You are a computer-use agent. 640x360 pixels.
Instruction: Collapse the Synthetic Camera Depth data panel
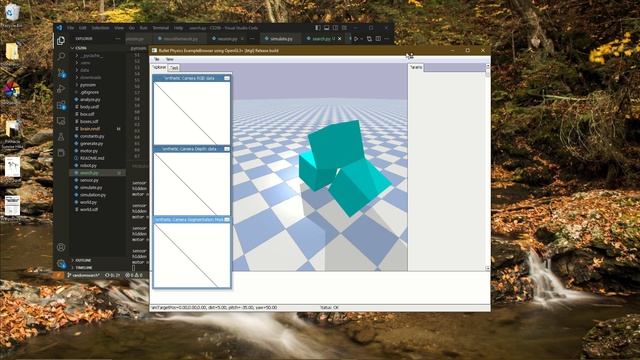coord(227,149)
